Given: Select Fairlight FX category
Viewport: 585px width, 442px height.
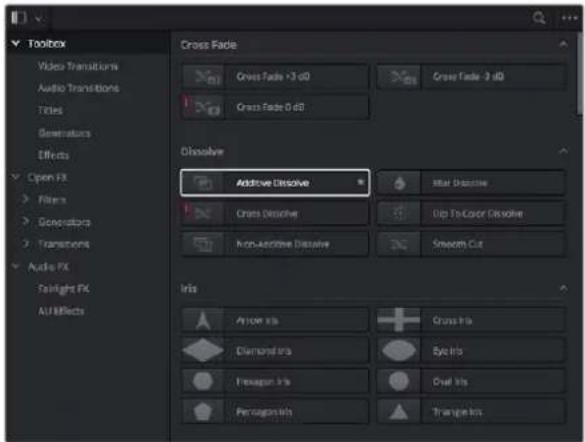Looking at the screenshot, I should click(64, 289).
